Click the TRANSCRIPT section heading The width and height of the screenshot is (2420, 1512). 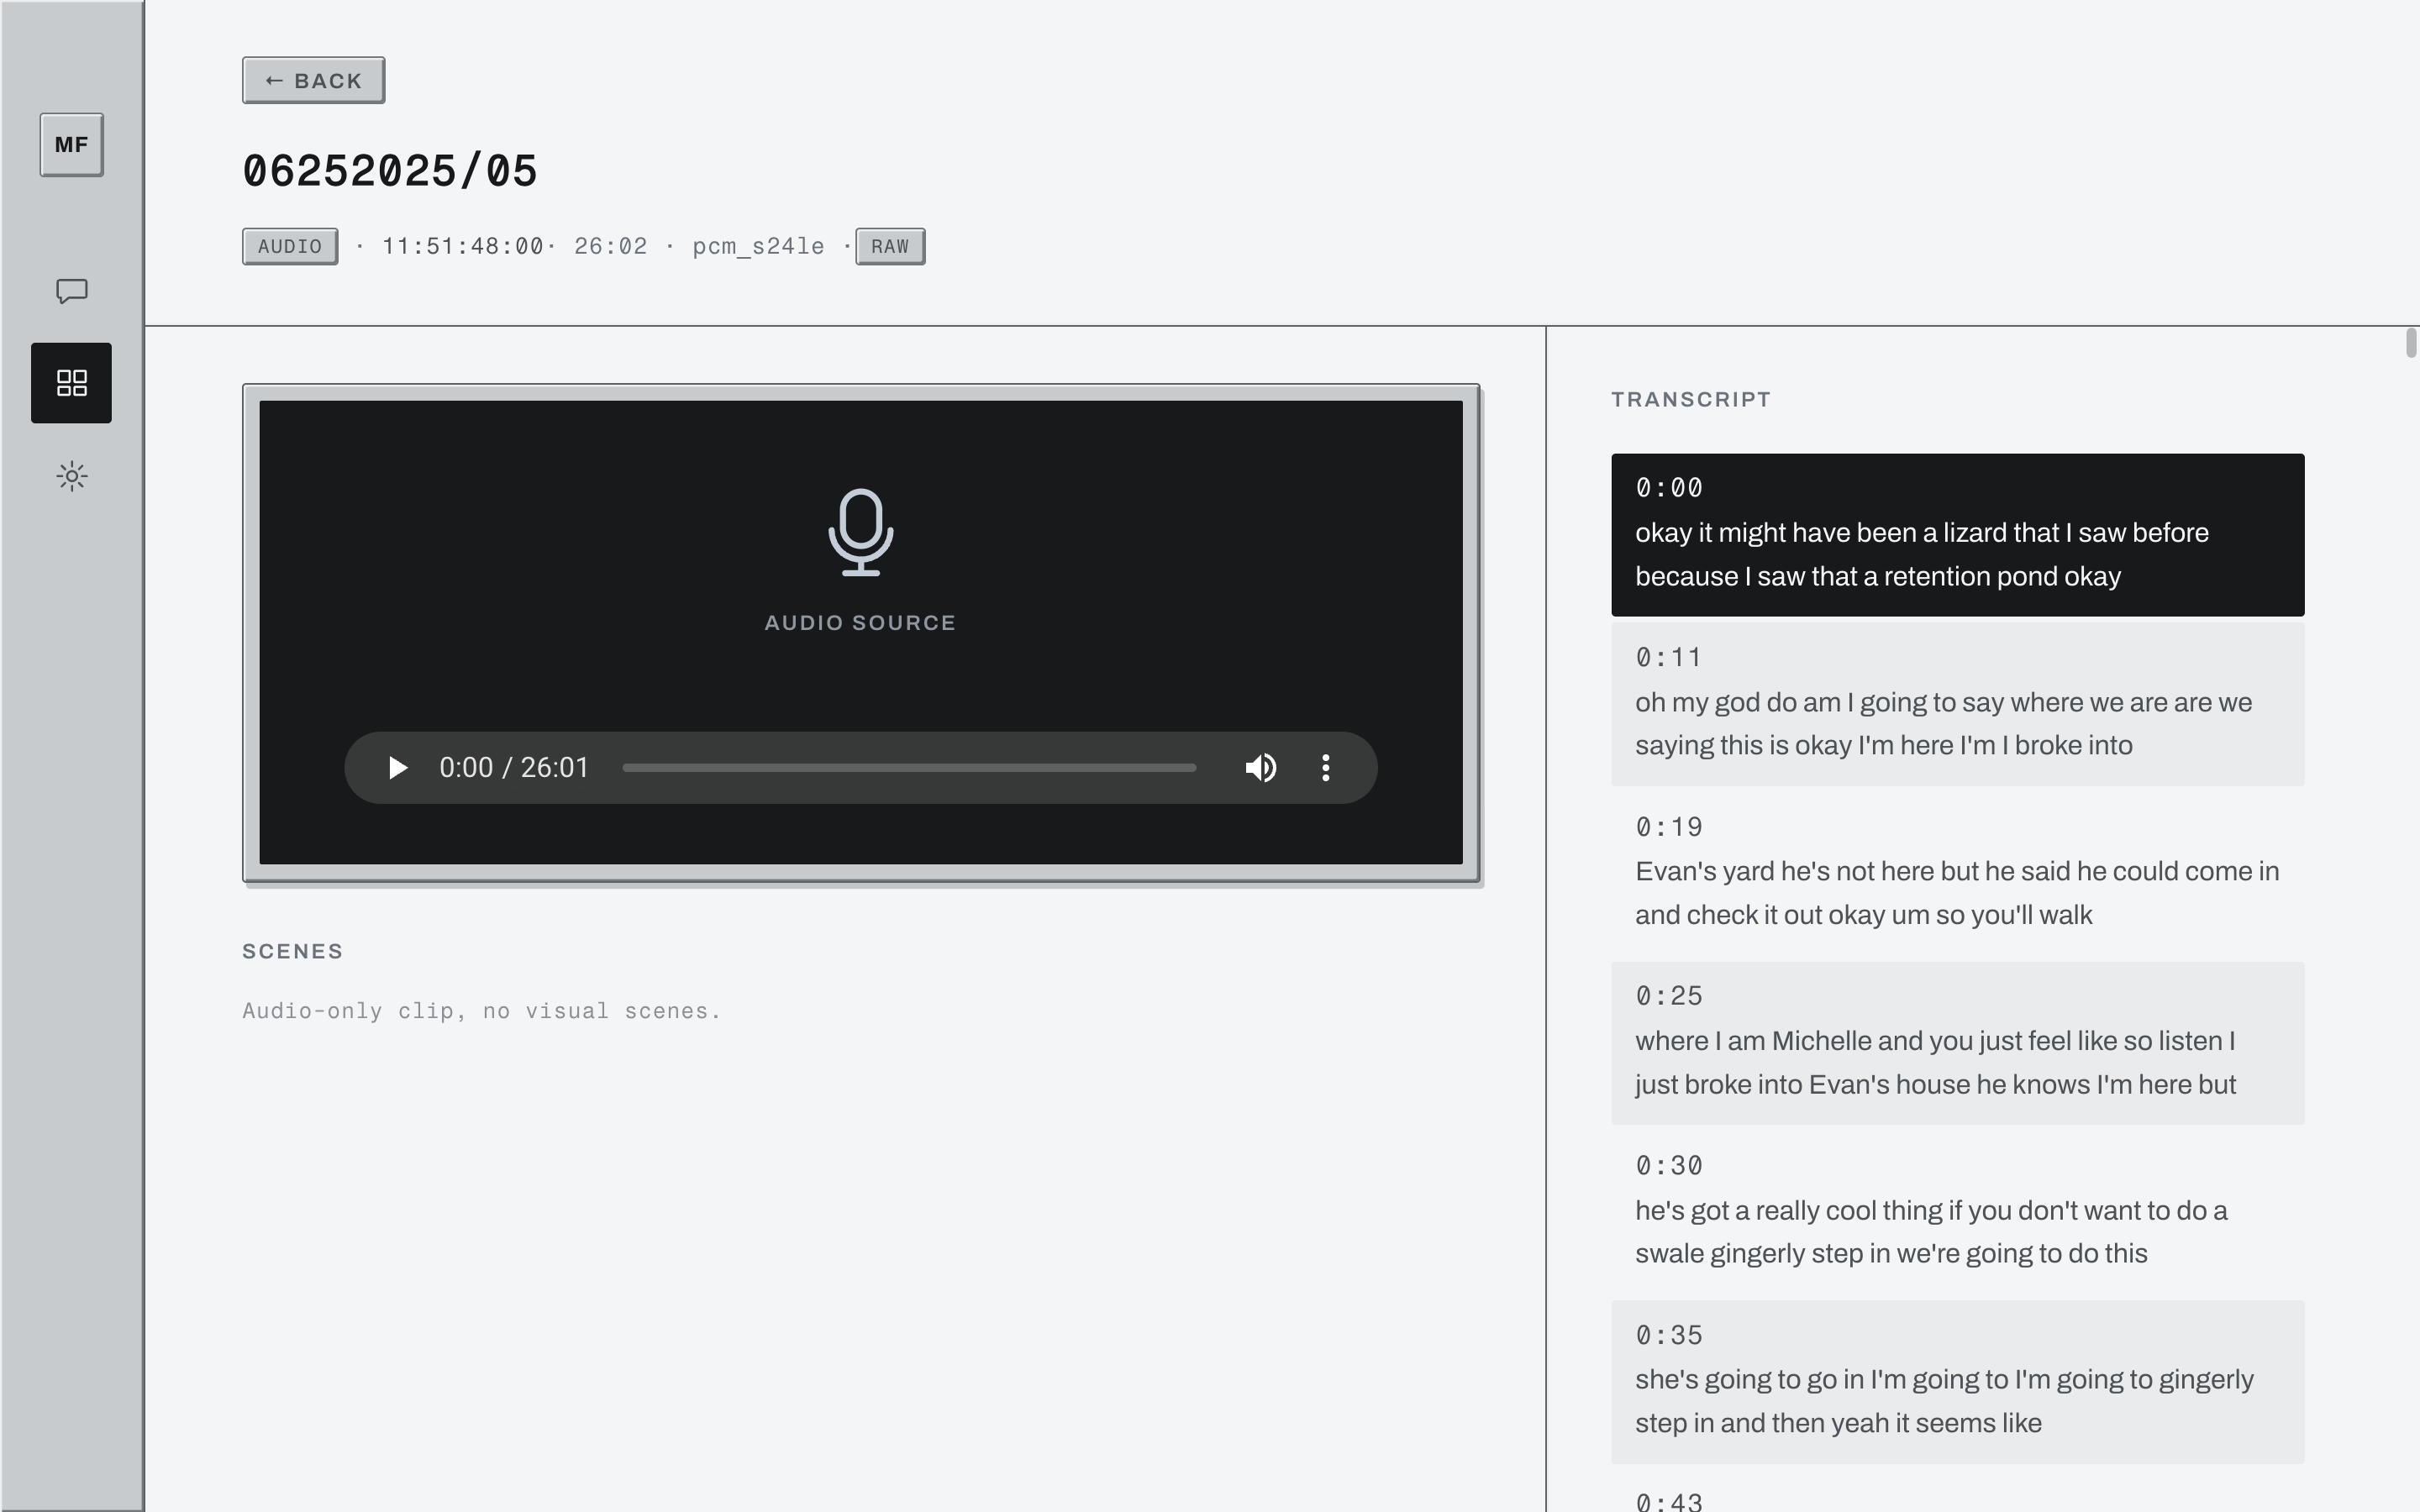coord(1691,400)
